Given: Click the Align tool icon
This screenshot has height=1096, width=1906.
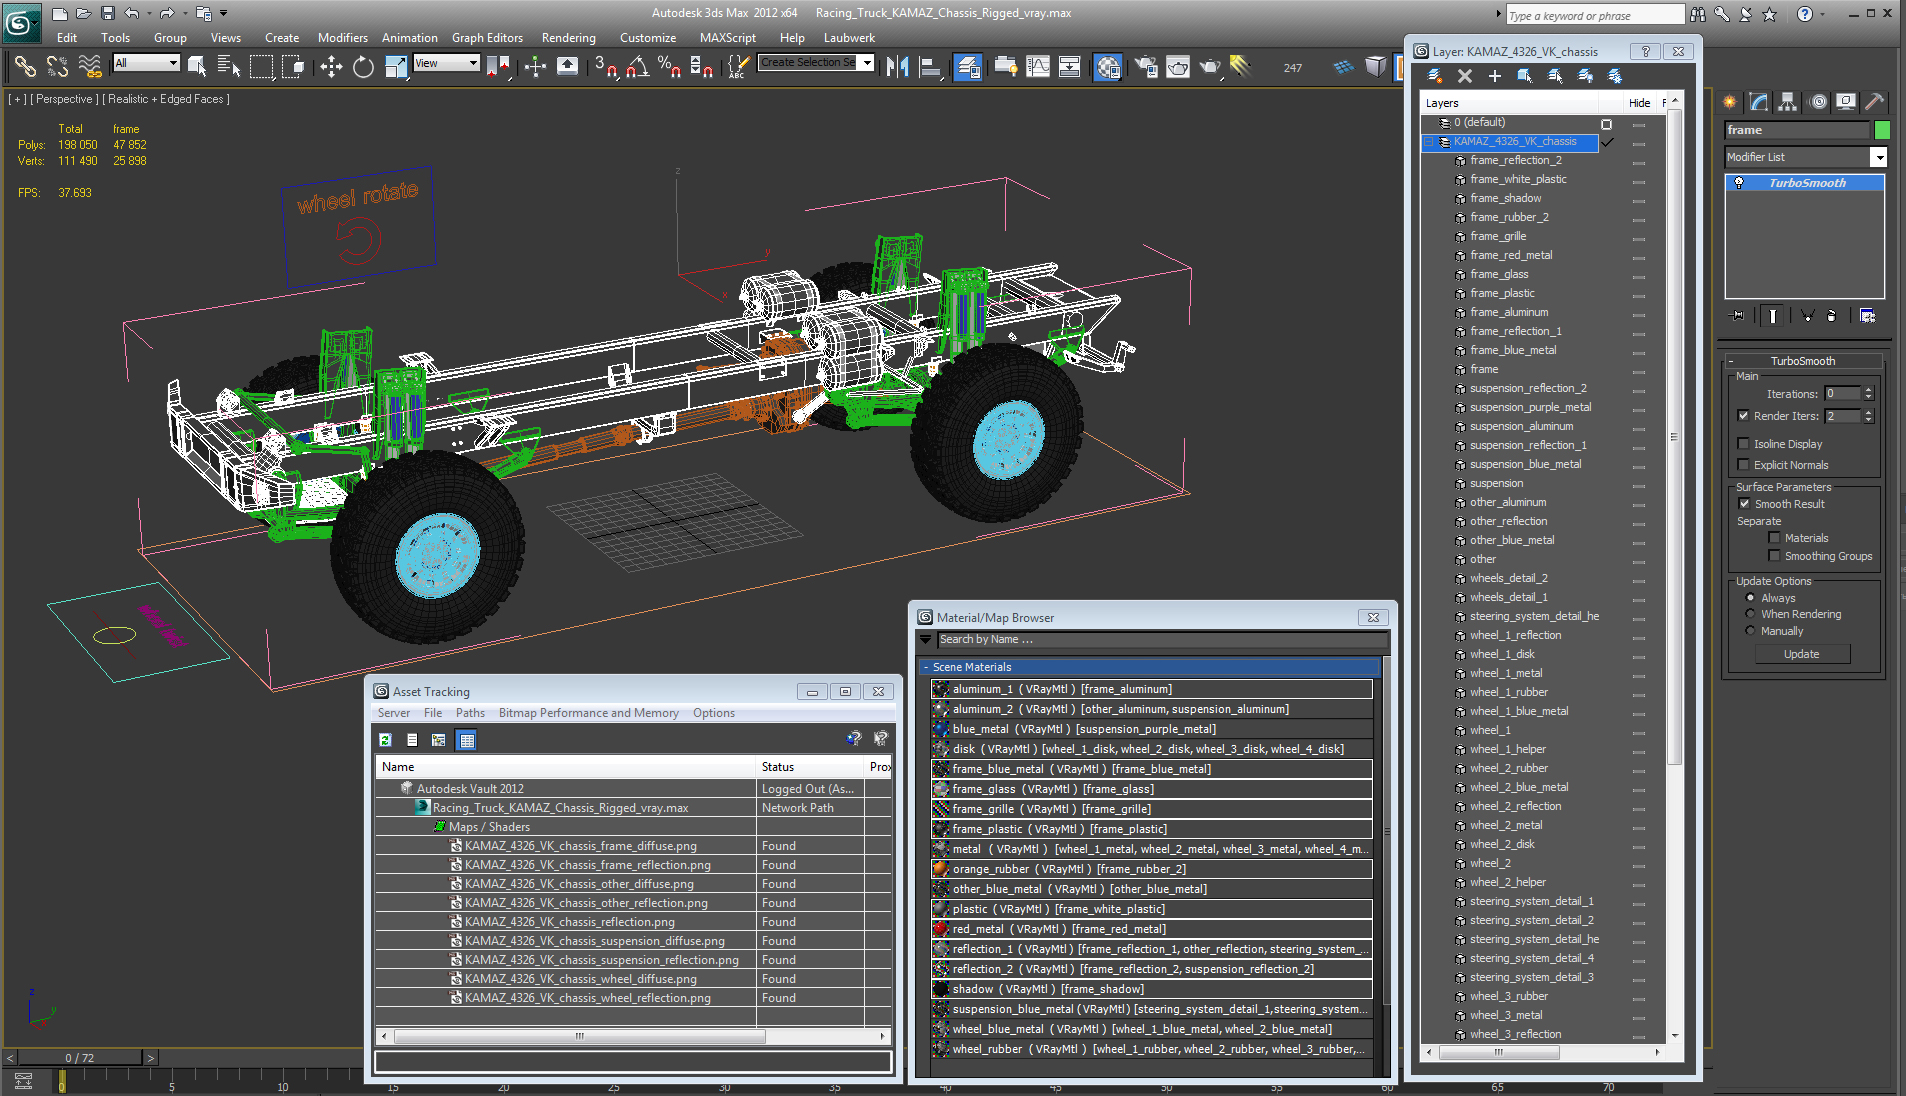Looking at the screenshot, I should pyautogui.click(x=930, y=67).
